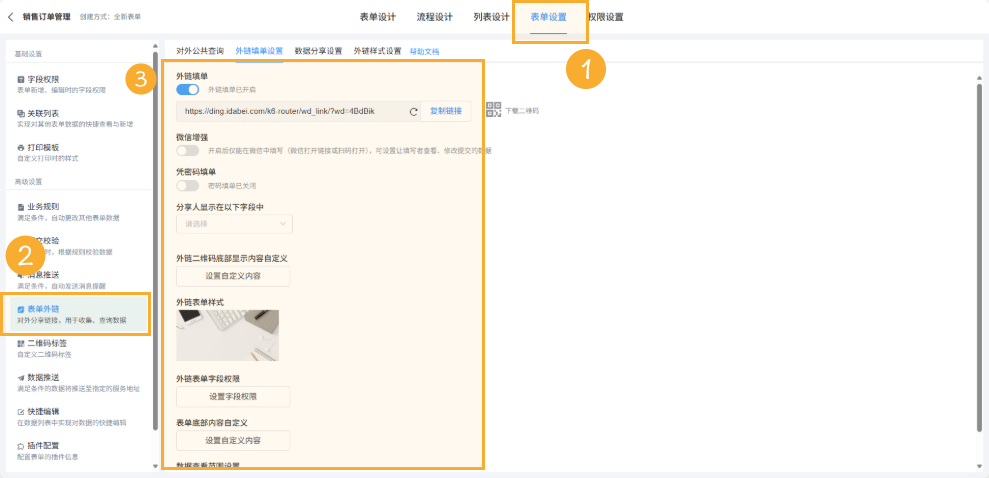
Task: Go back using the top-left arrow
Action: click(x=10, y=16)
